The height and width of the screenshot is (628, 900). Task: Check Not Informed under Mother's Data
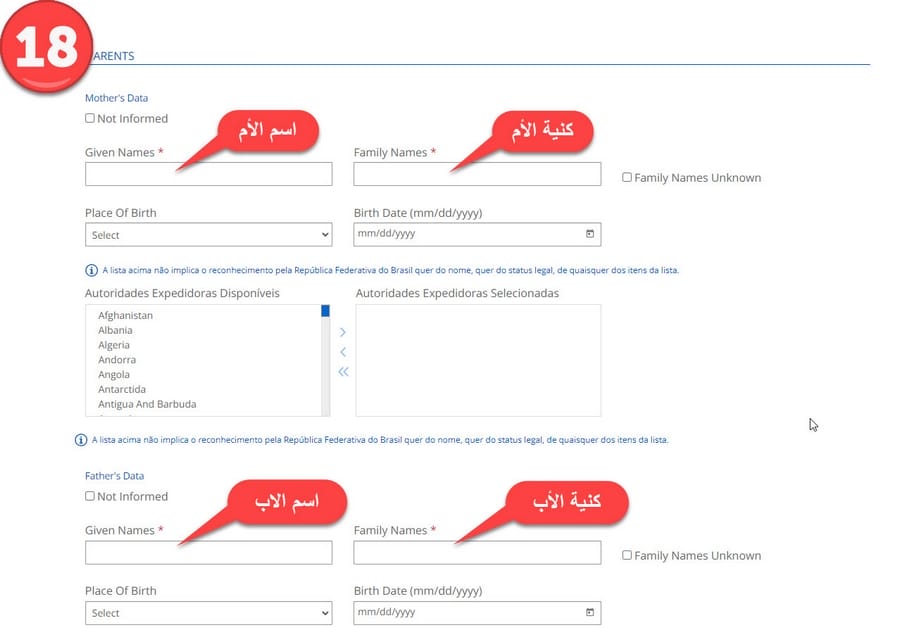coord(90,118)
